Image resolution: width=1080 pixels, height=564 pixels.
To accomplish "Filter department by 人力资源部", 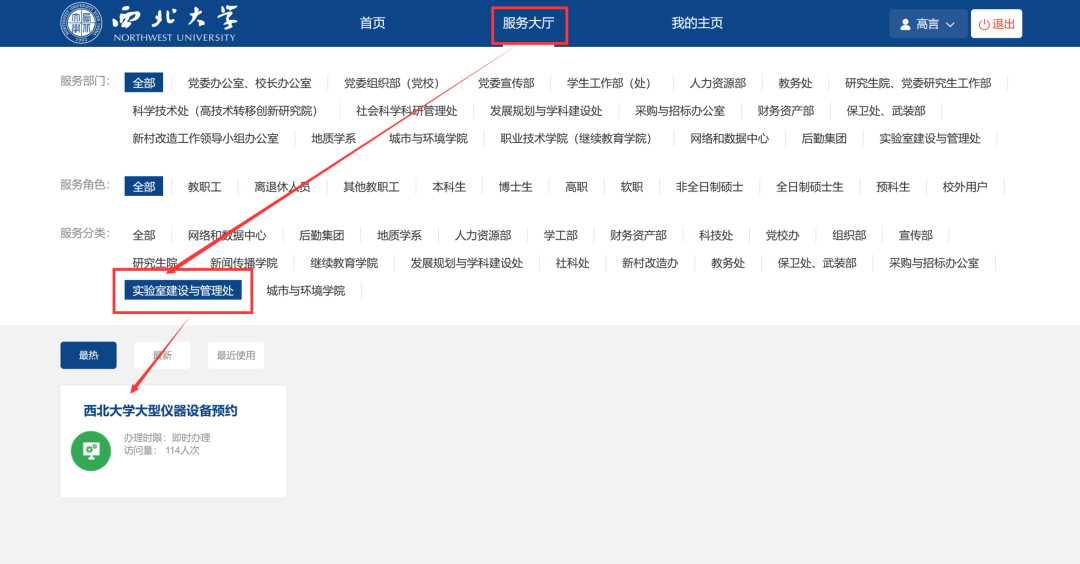I will click(x=718, y=83).
